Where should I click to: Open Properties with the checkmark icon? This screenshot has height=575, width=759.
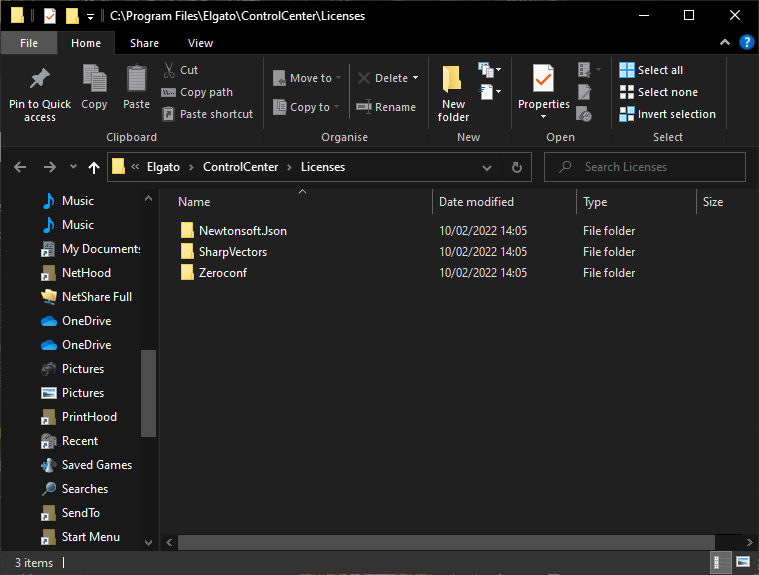pos(543,79)
